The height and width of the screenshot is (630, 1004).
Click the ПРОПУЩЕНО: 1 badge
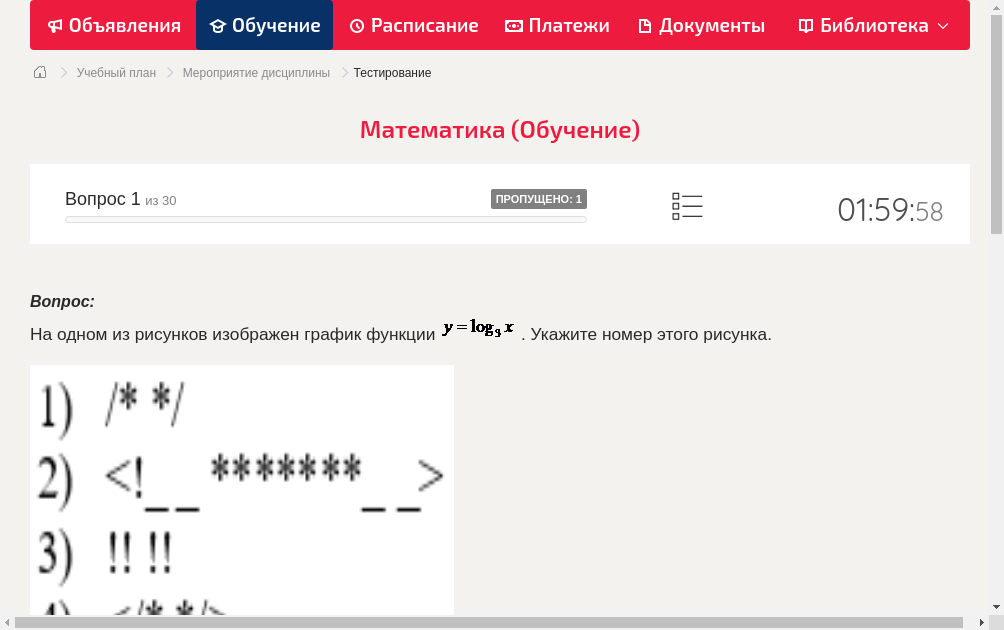(x=539, y=198)
